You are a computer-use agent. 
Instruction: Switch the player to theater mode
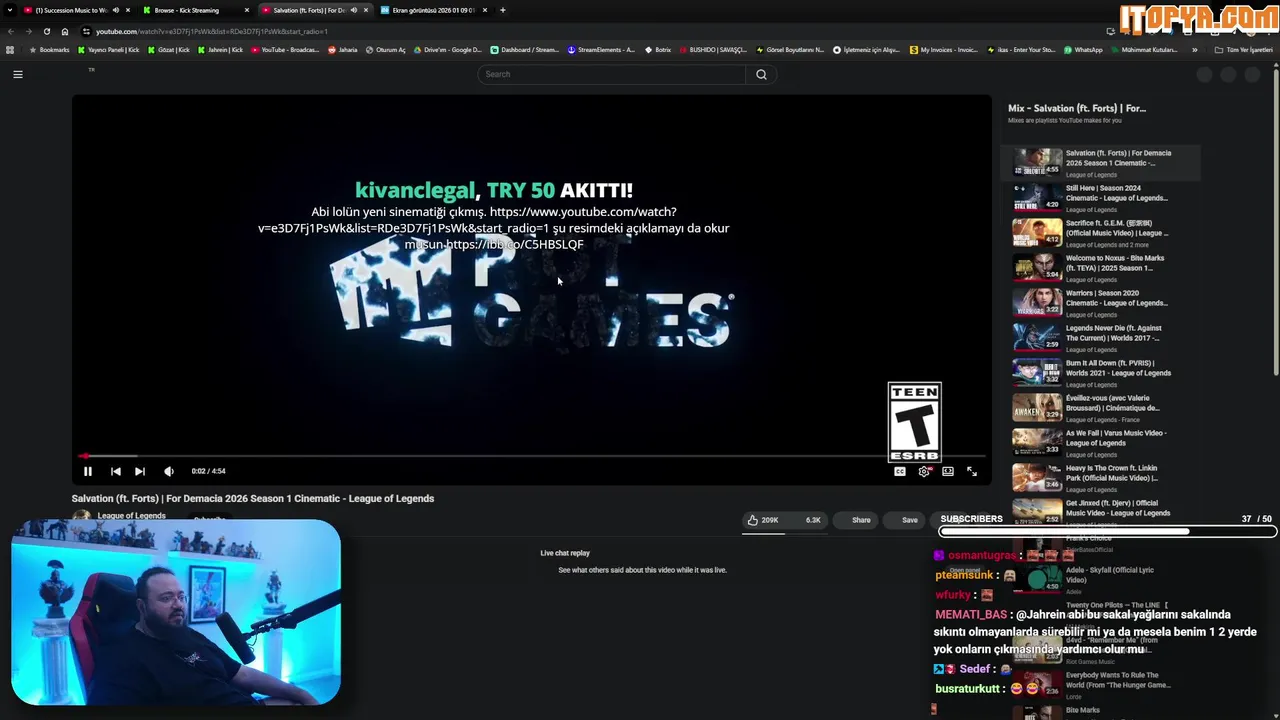948,471
